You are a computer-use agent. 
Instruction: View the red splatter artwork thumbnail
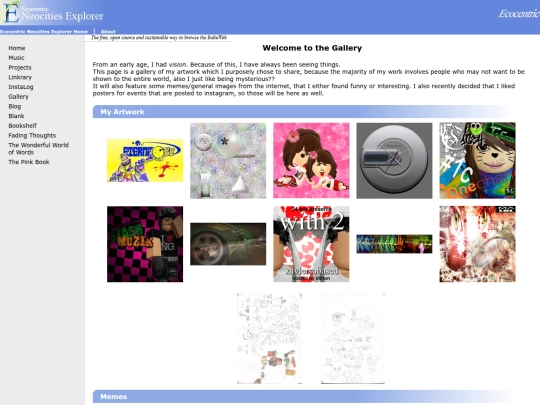(x=477, y=244)
